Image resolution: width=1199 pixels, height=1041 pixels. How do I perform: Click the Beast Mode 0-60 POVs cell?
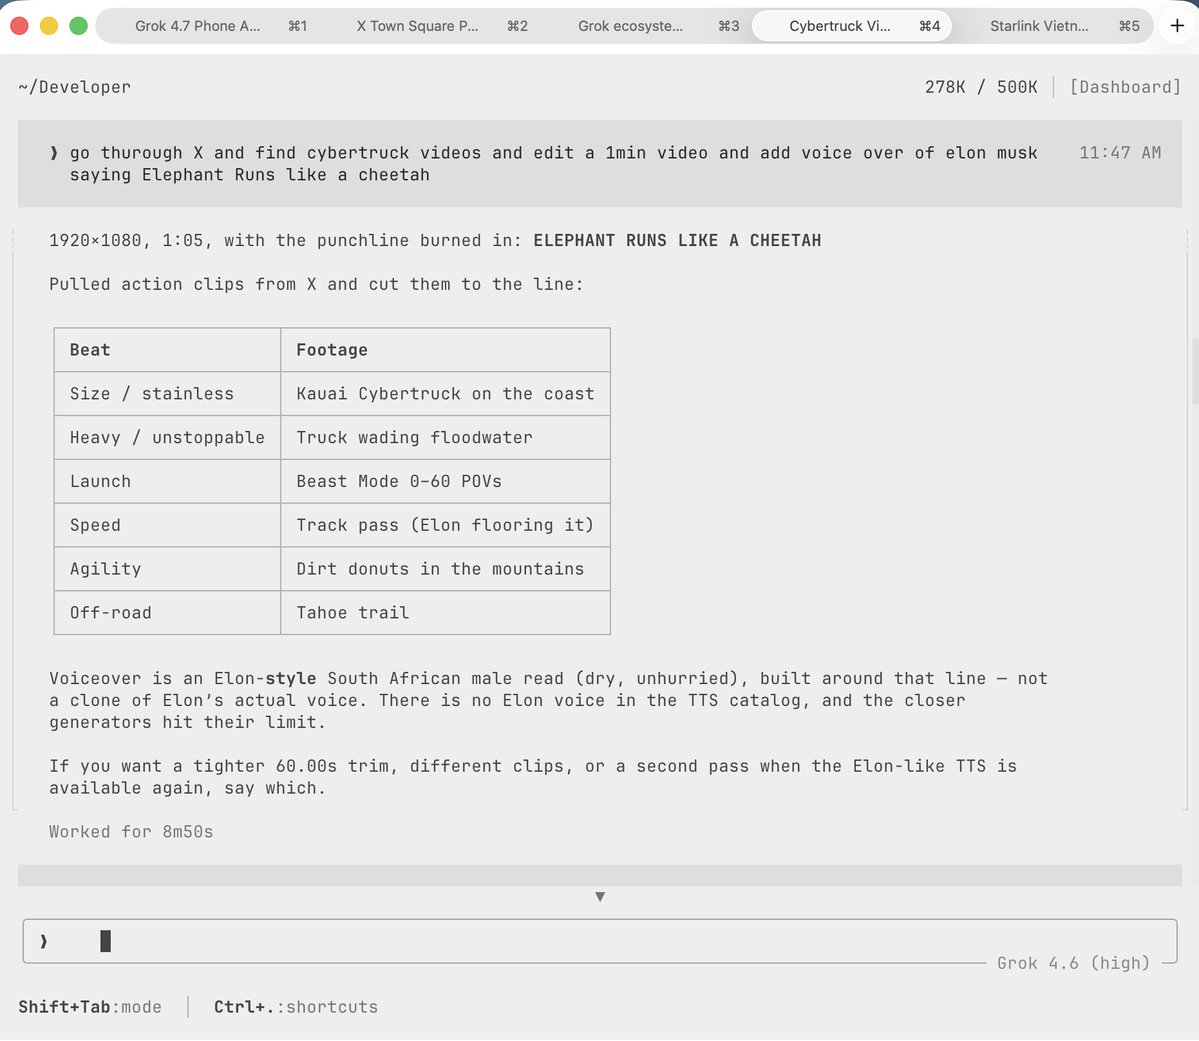pos(445,481)
